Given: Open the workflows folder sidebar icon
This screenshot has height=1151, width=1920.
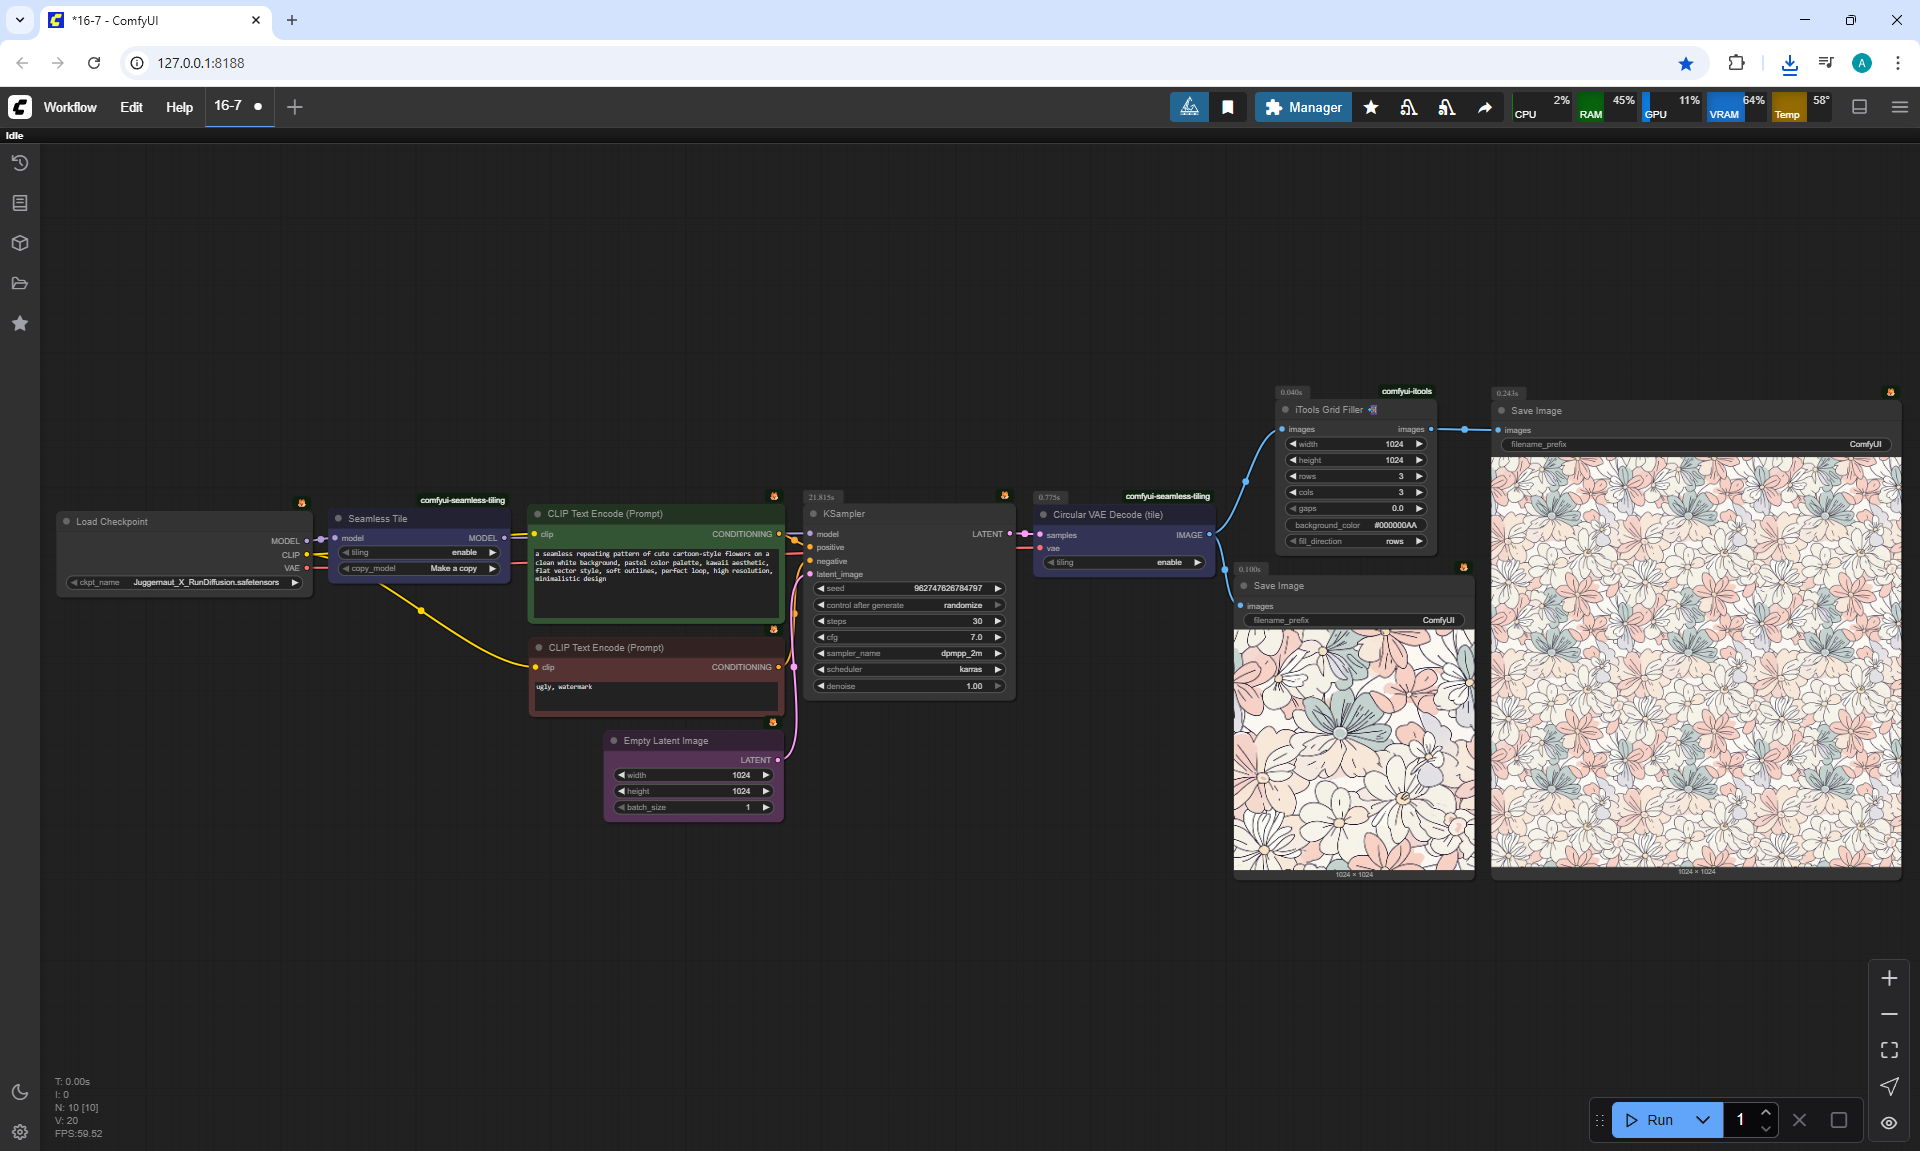Looking at the screenshot, I should click(19, 283).
